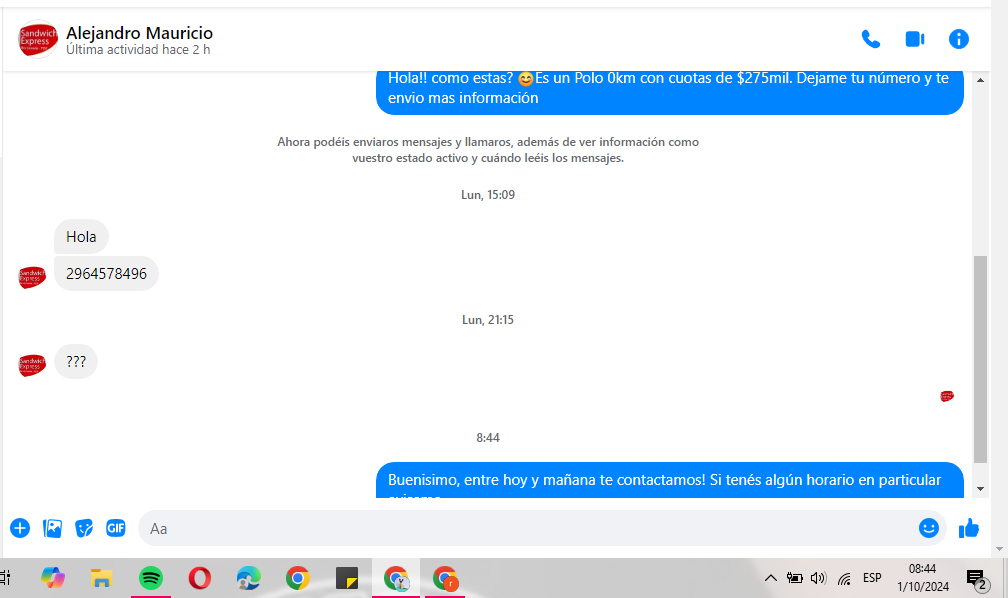Click the sender avatar beside the ??? message
The width and height of the screenshot is (1008, 598).
32,365
